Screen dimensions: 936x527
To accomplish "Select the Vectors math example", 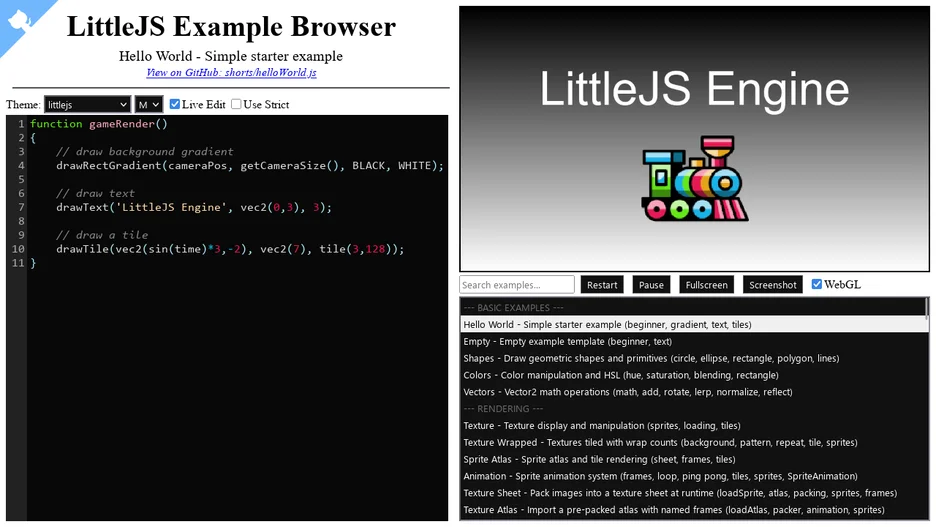I will (692, 392).
